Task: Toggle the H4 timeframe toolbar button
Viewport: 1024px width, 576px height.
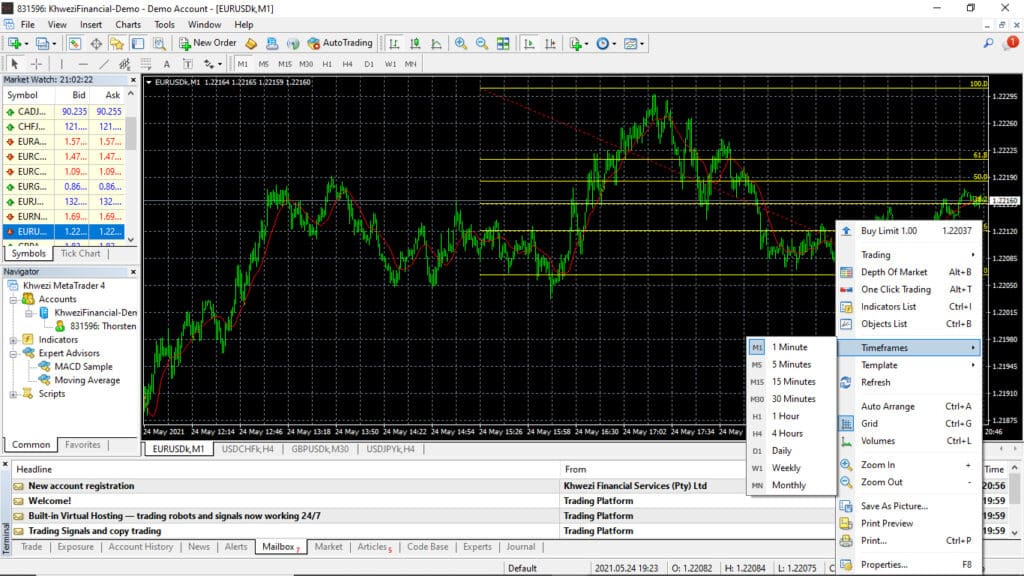Action: click(x=347, y=64)
